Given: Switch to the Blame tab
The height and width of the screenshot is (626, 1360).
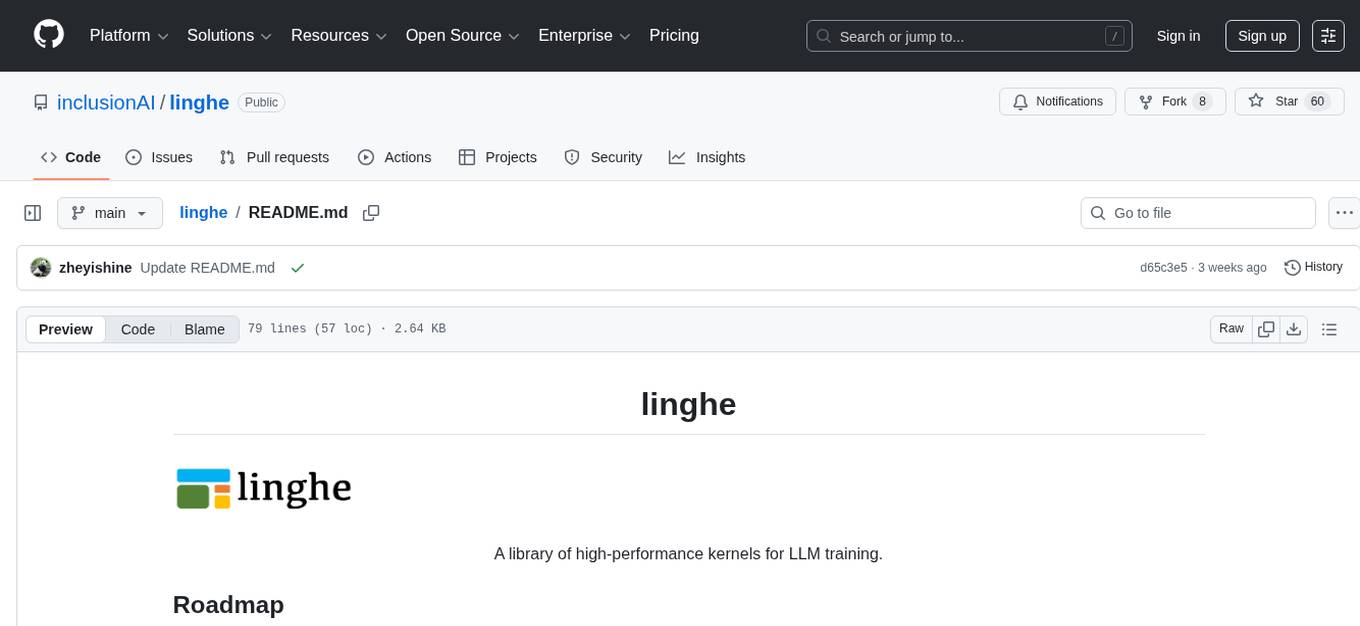Looking at the screenshot, I should pos(204,329).
